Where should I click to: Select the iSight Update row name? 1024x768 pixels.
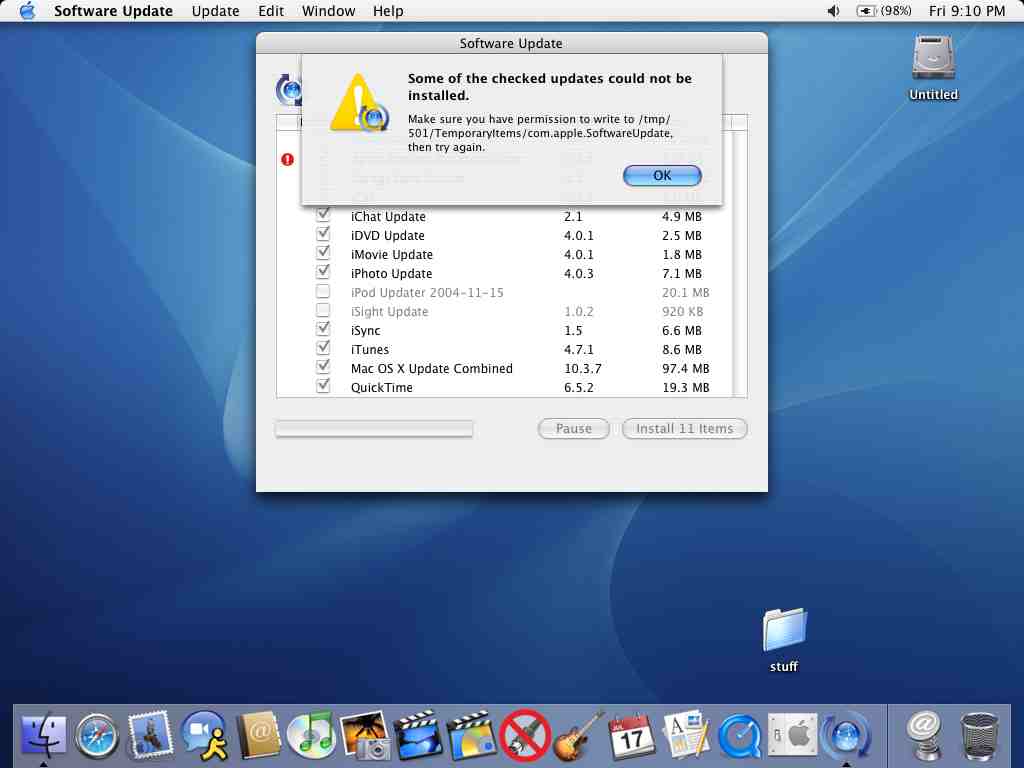click(x=389, y=312)
